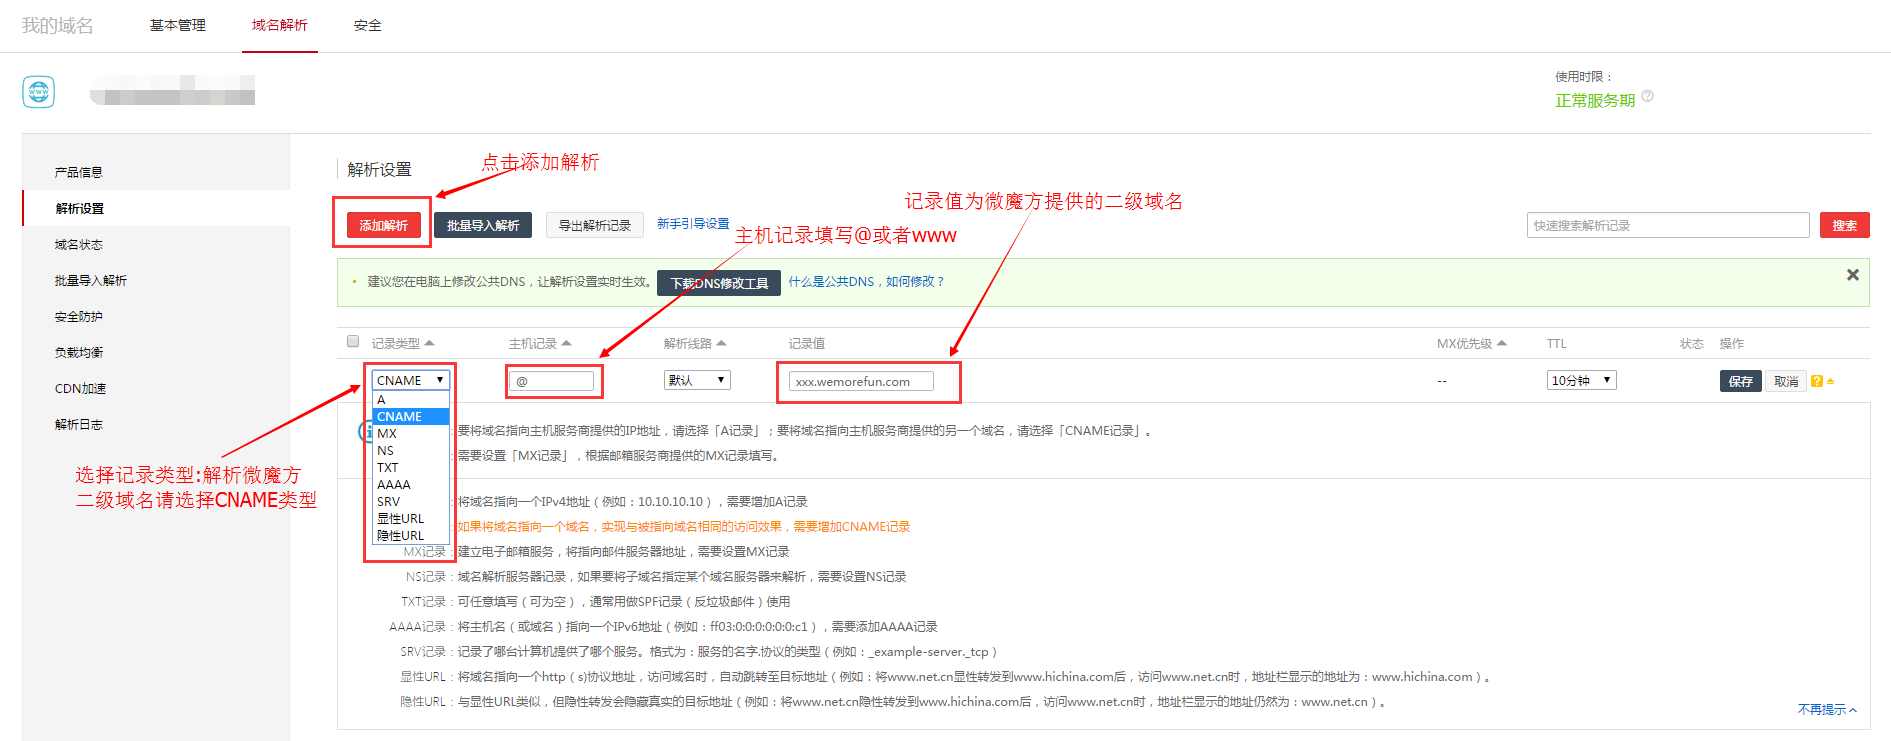Image resolution: width=1891 pixels, height=741 pixels.
Task: Open the 基本管理 tab
Action: click(178, 25)
